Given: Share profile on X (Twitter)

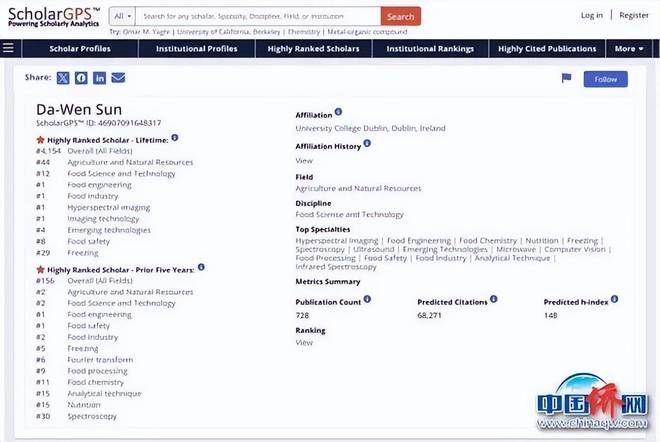Looking at the screenshot, I should tap(63, 78).
